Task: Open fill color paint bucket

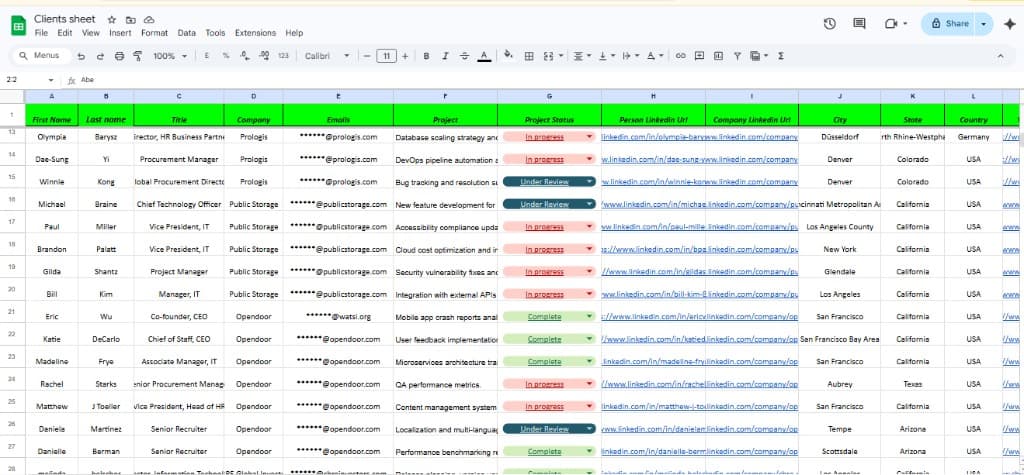Action: click(x=509, y=56)
